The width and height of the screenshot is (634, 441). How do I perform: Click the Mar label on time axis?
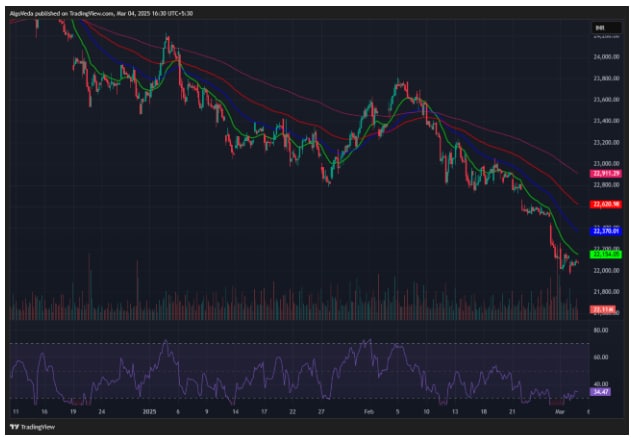pyautogui.click(x=560, y=412)
